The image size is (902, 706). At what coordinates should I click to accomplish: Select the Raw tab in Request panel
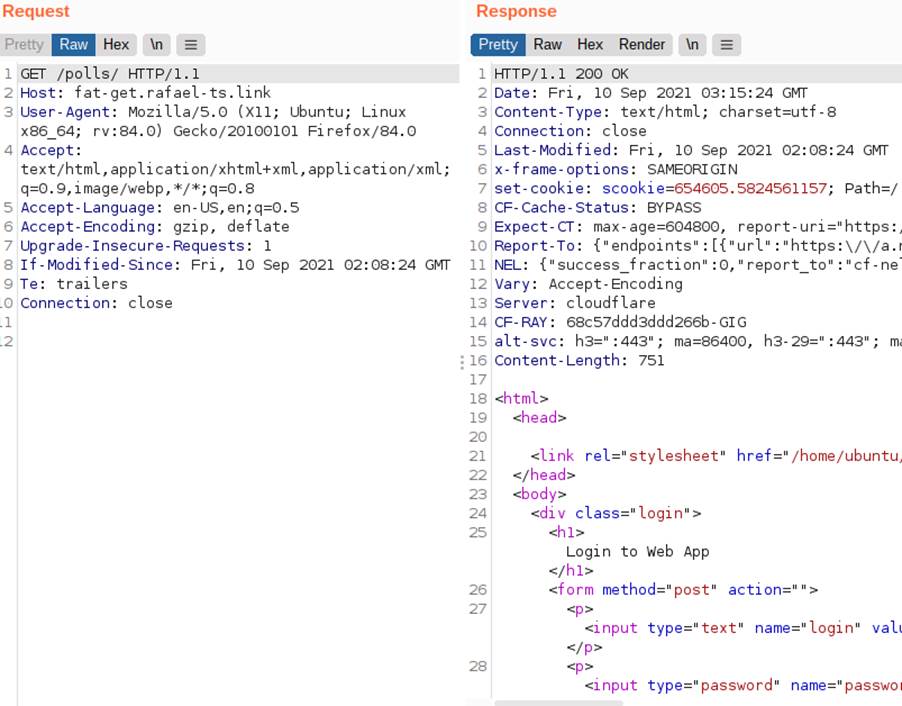point(74,45)
